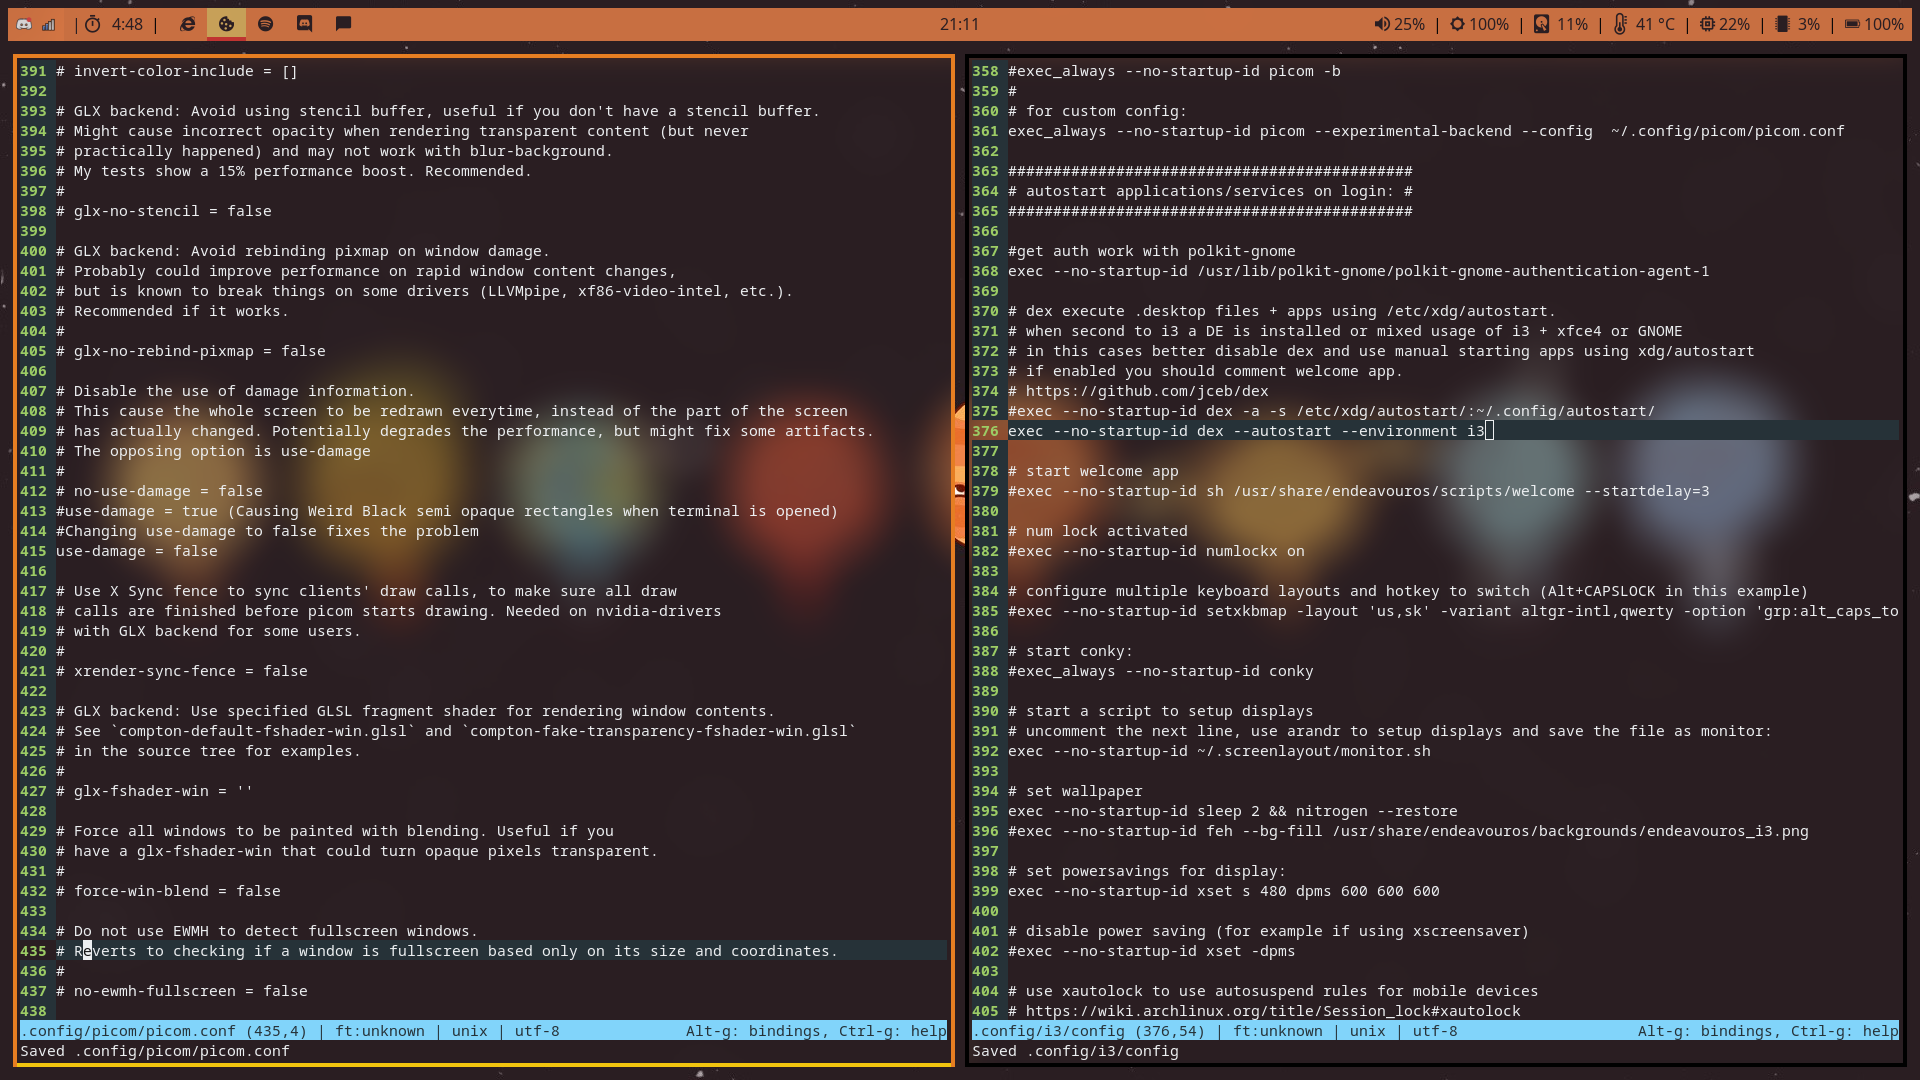Click the volume speaker icon at 25%
This screenshot has width=1920, height=1080.
pos(1398,24)
